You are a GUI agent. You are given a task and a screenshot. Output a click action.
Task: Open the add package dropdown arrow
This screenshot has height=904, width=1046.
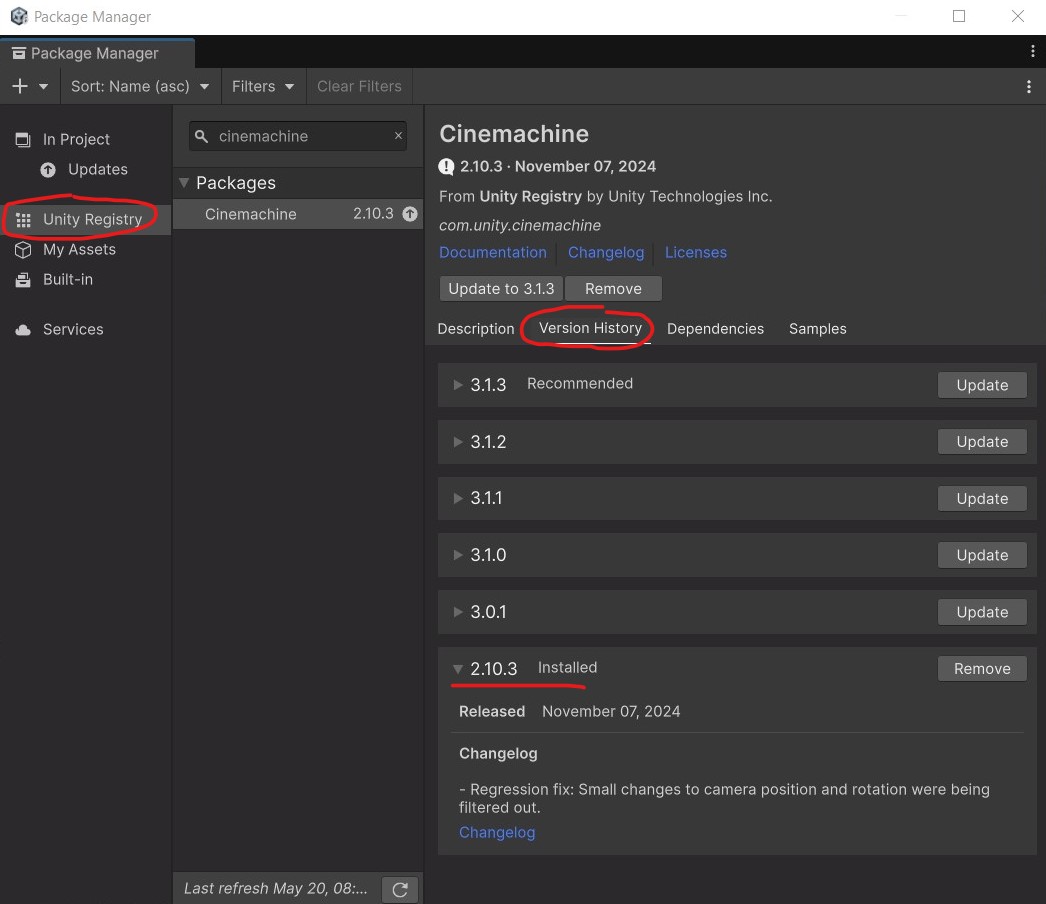tap(43, 87)
